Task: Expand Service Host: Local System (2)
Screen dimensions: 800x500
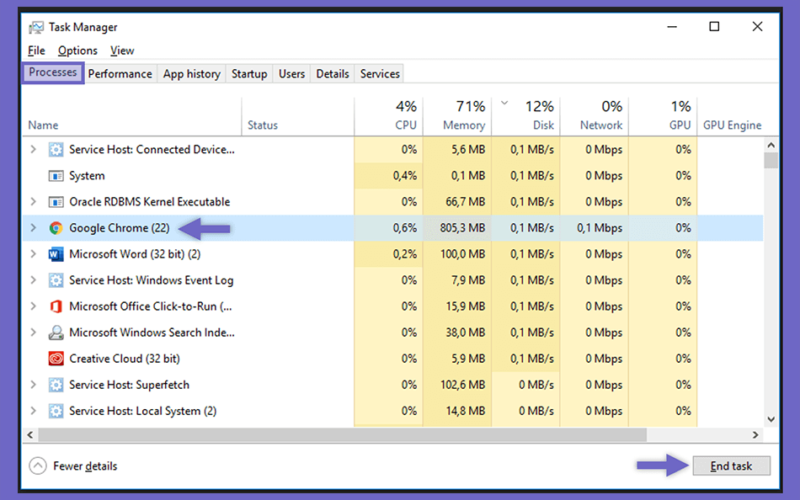Action: tap(33, 411)
